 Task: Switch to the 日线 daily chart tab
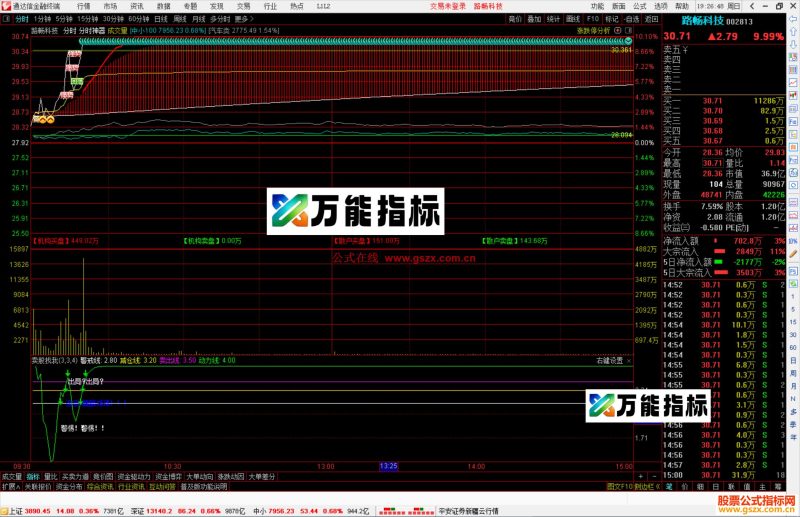coord(161,19)
